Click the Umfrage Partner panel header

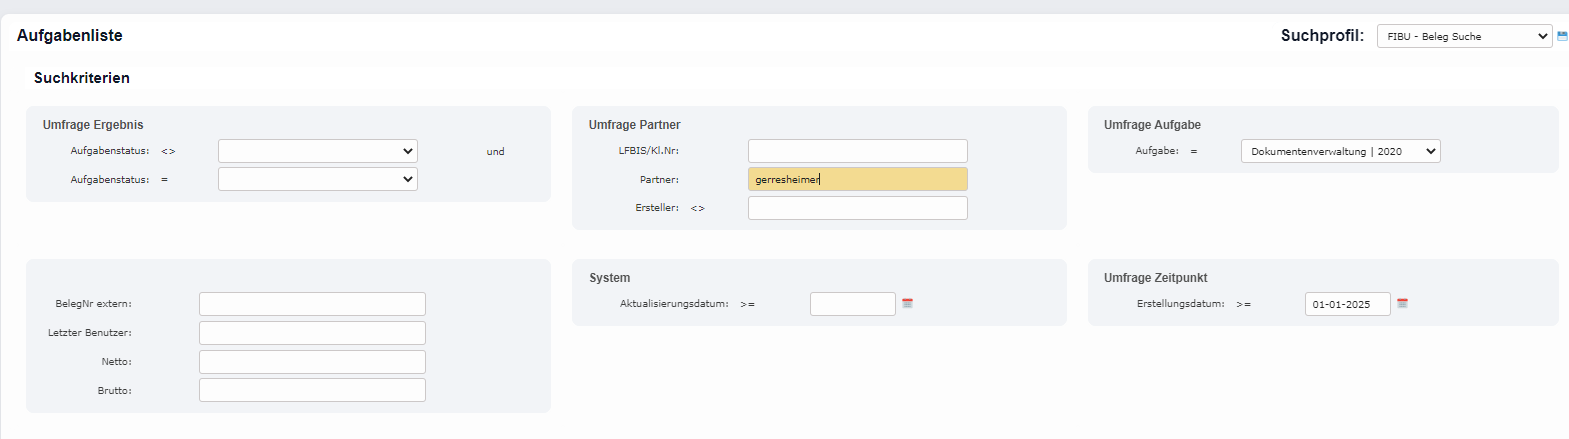[x=634, y=125]
